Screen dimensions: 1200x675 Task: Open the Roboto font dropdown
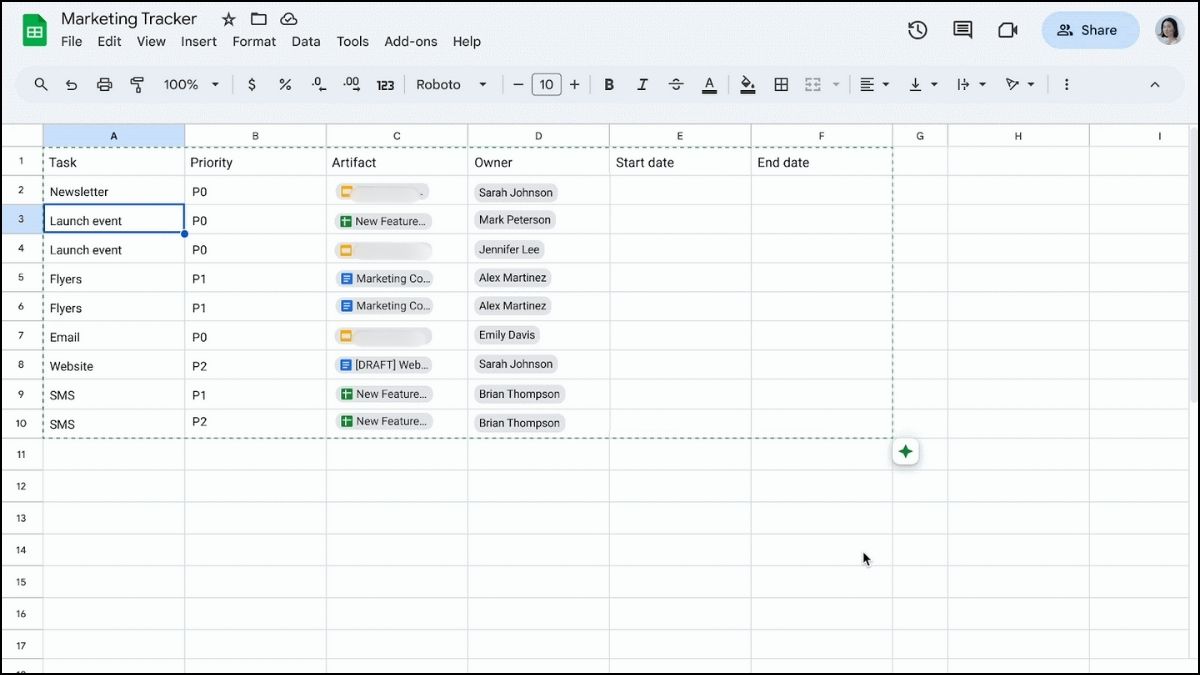pos(452,85)
